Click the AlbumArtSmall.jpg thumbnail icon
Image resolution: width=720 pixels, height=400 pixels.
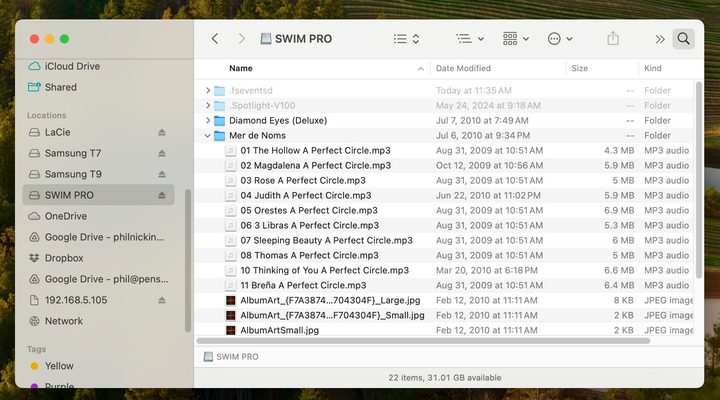pos(231,330)
